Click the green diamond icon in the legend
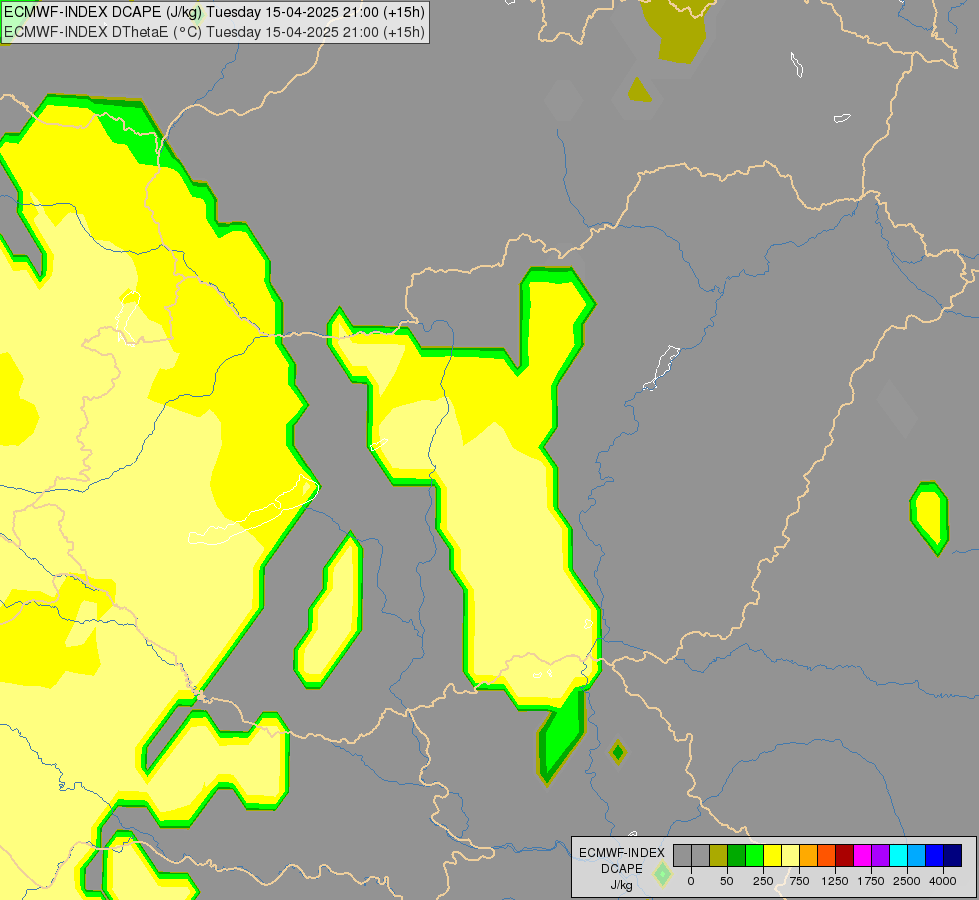This screenshot has height=900, width=979. [662, 874]
